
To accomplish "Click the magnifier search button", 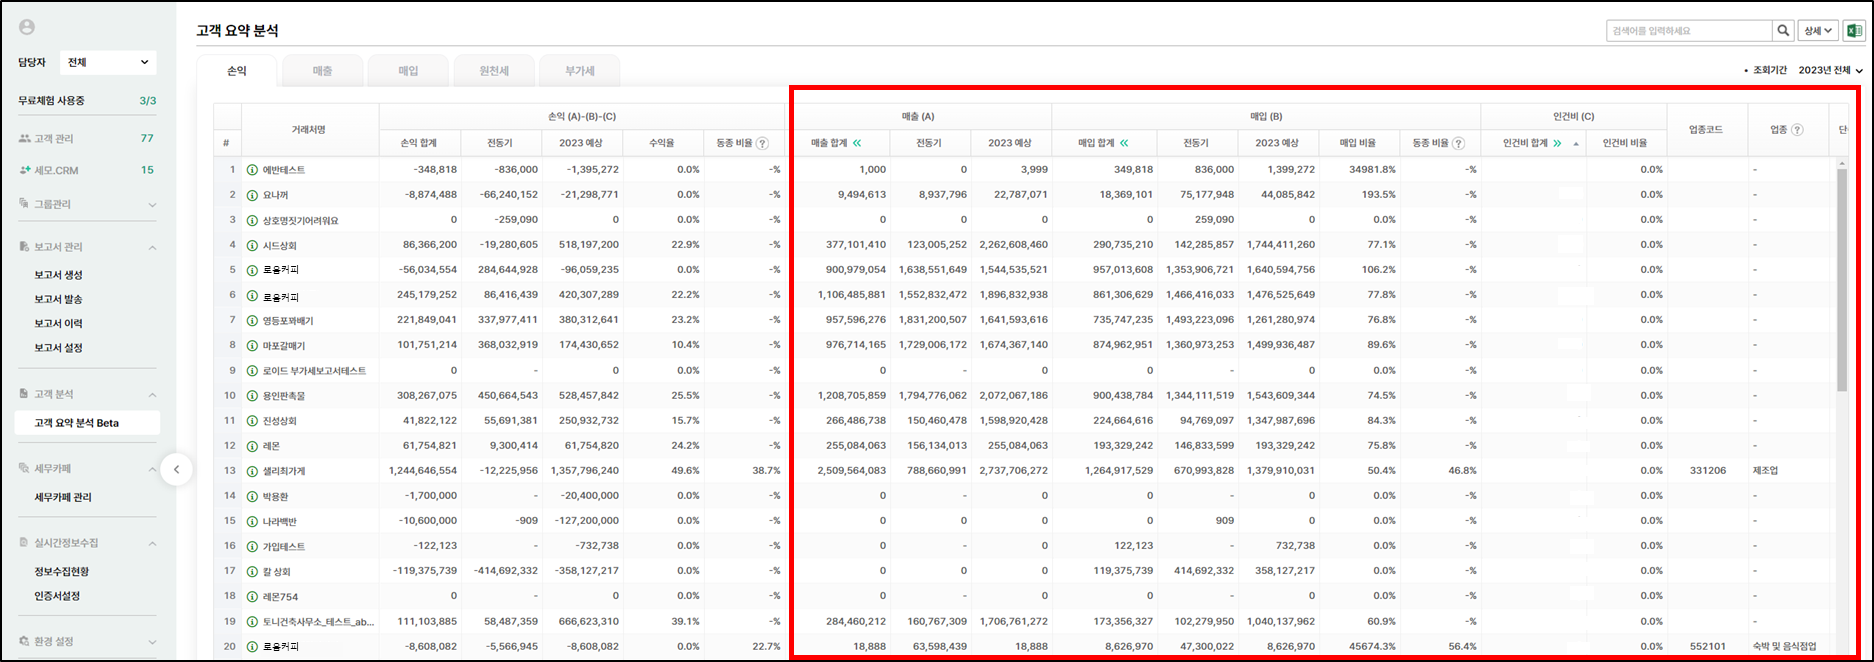I will (x=1783, y=31).
